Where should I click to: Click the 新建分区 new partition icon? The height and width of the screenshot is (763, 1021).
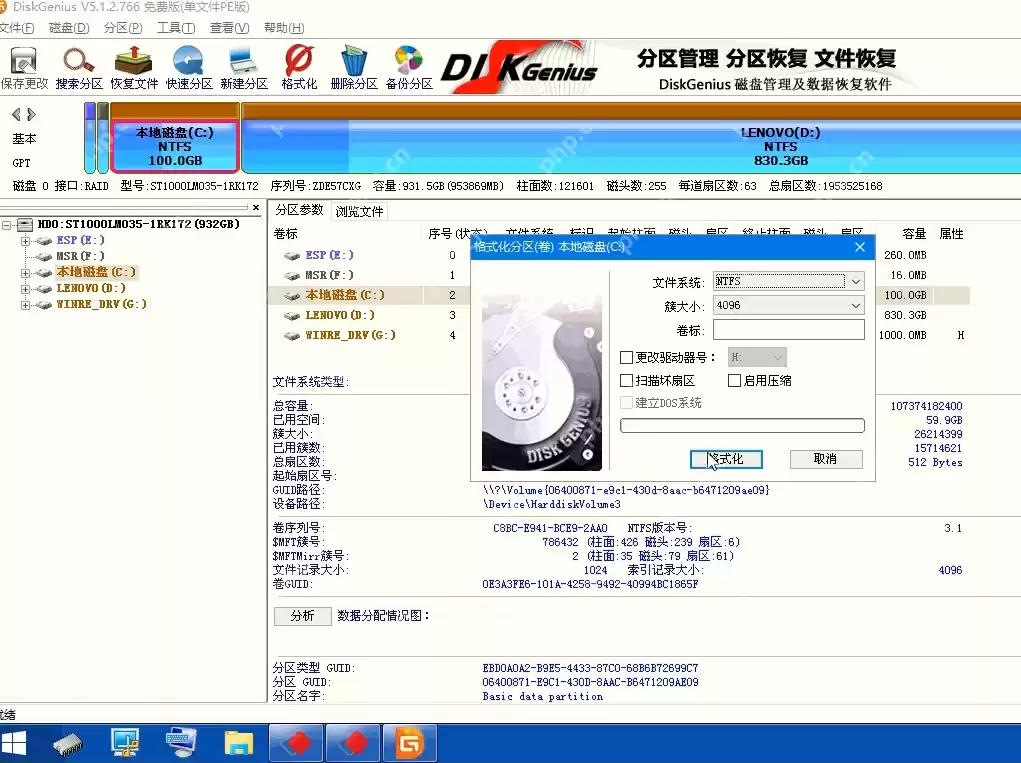[244, 67]
